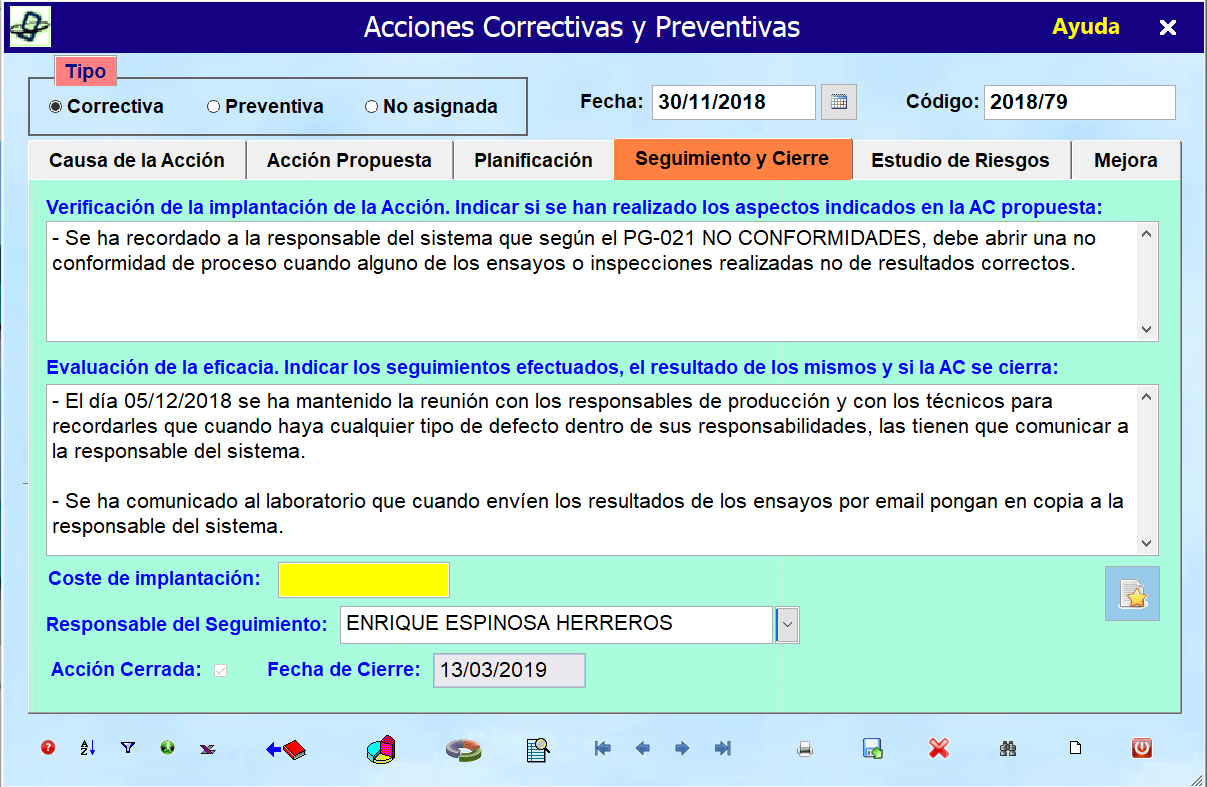Screen dimensions: 1207x787
Task: Select the No asignada radio button
Action: (x=371, y=106)
